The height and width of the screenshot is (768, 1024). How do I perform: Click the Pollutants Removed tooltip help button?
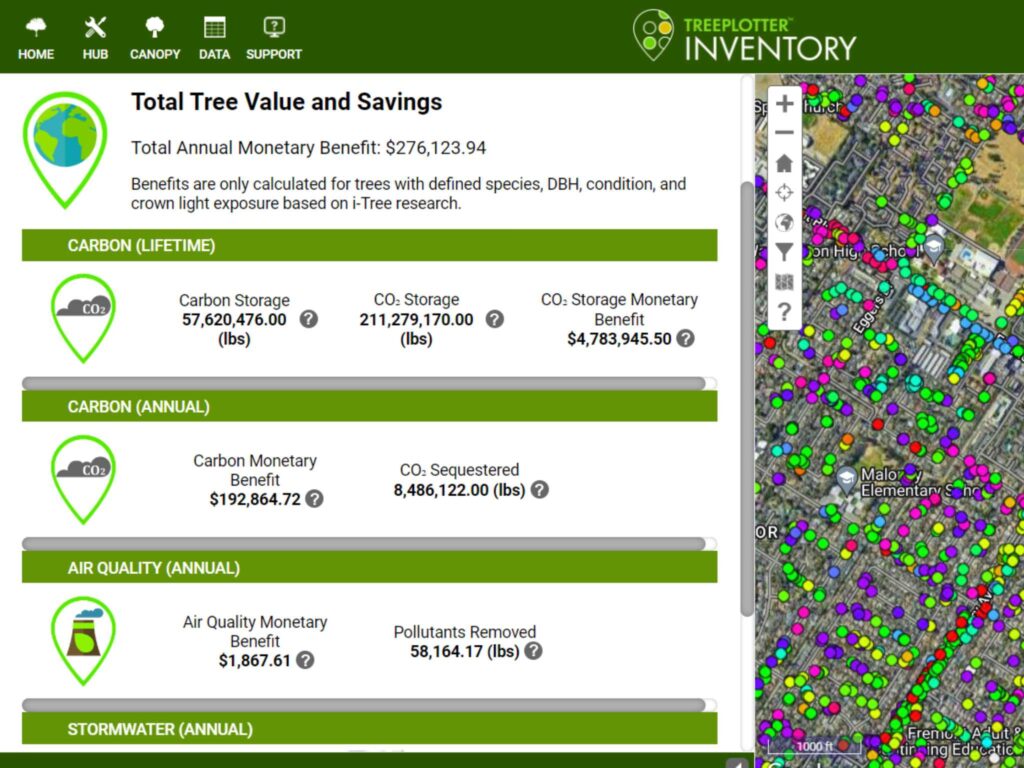tap(533, 650)
